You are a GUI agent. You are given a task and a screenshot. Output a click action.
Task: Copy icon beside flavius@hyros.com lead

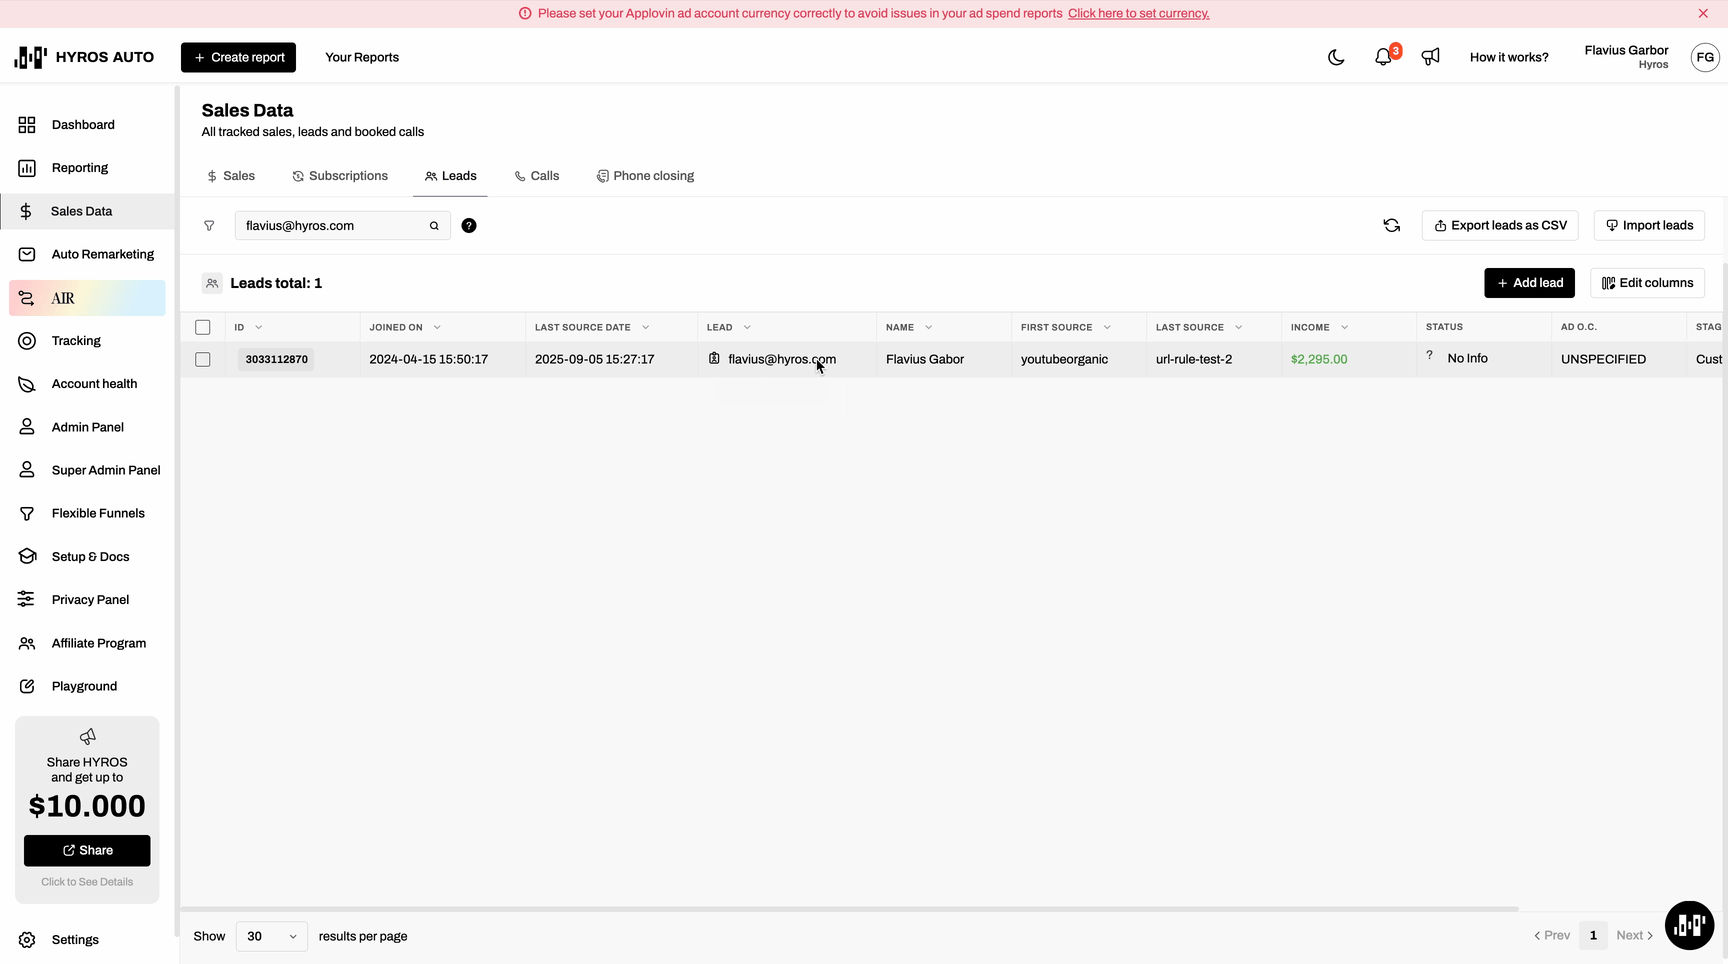click(x=714, y=358)
